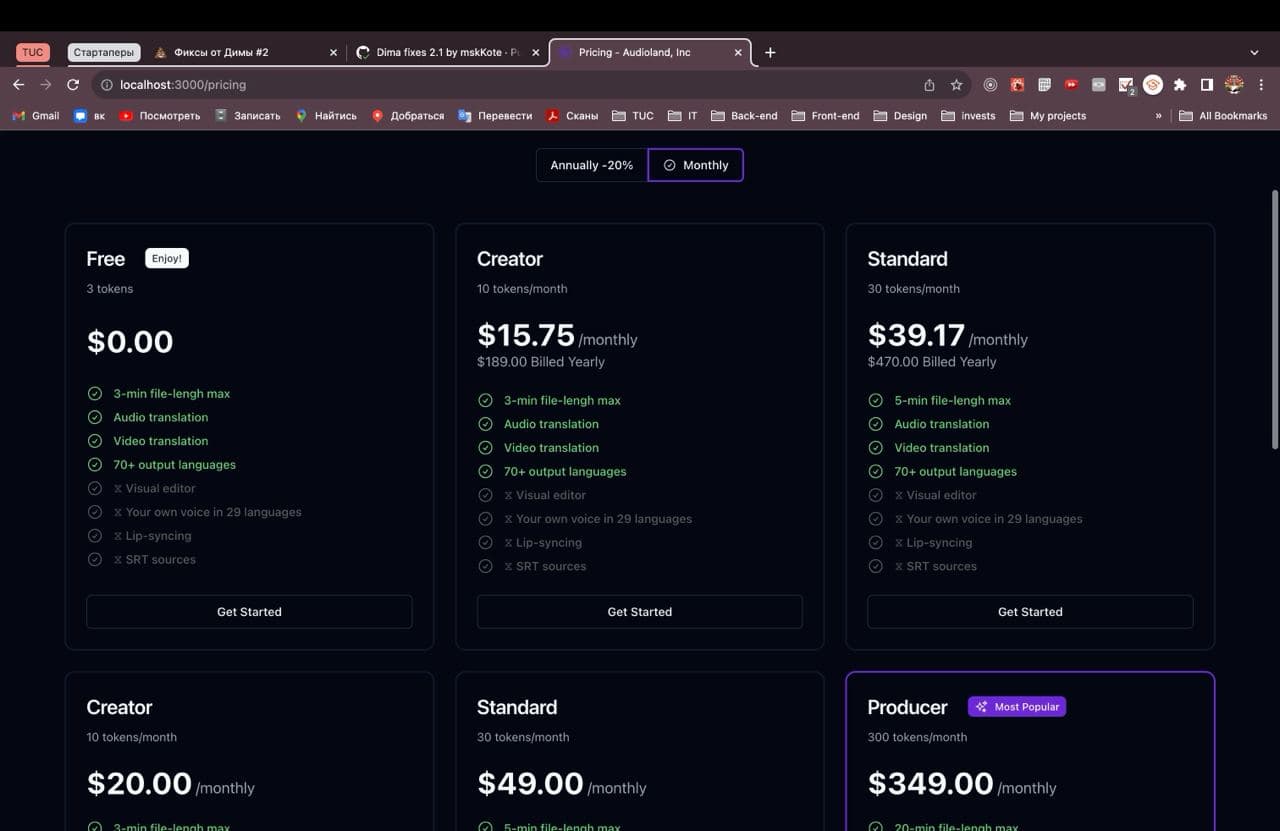Open the concentric circles extension icon
1280x831 pixels.
pos(990,85)
